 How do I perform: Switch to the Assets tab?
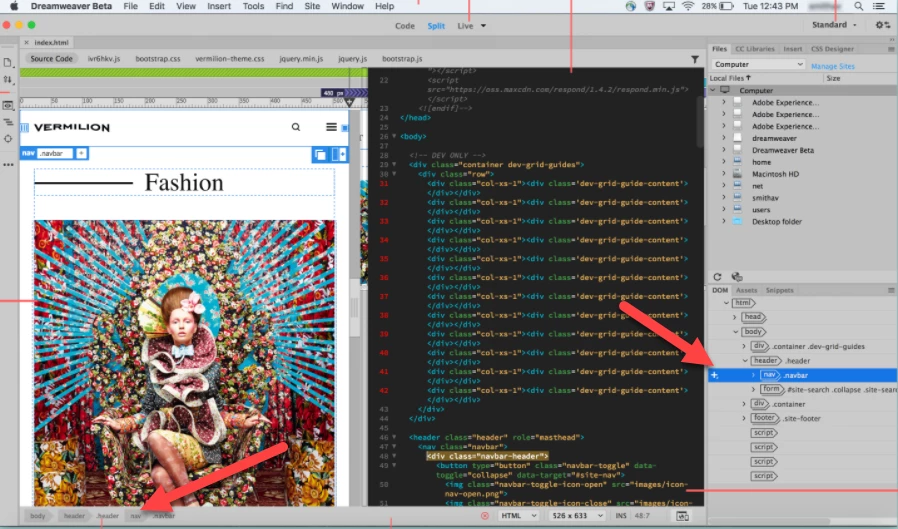(746, 290)
